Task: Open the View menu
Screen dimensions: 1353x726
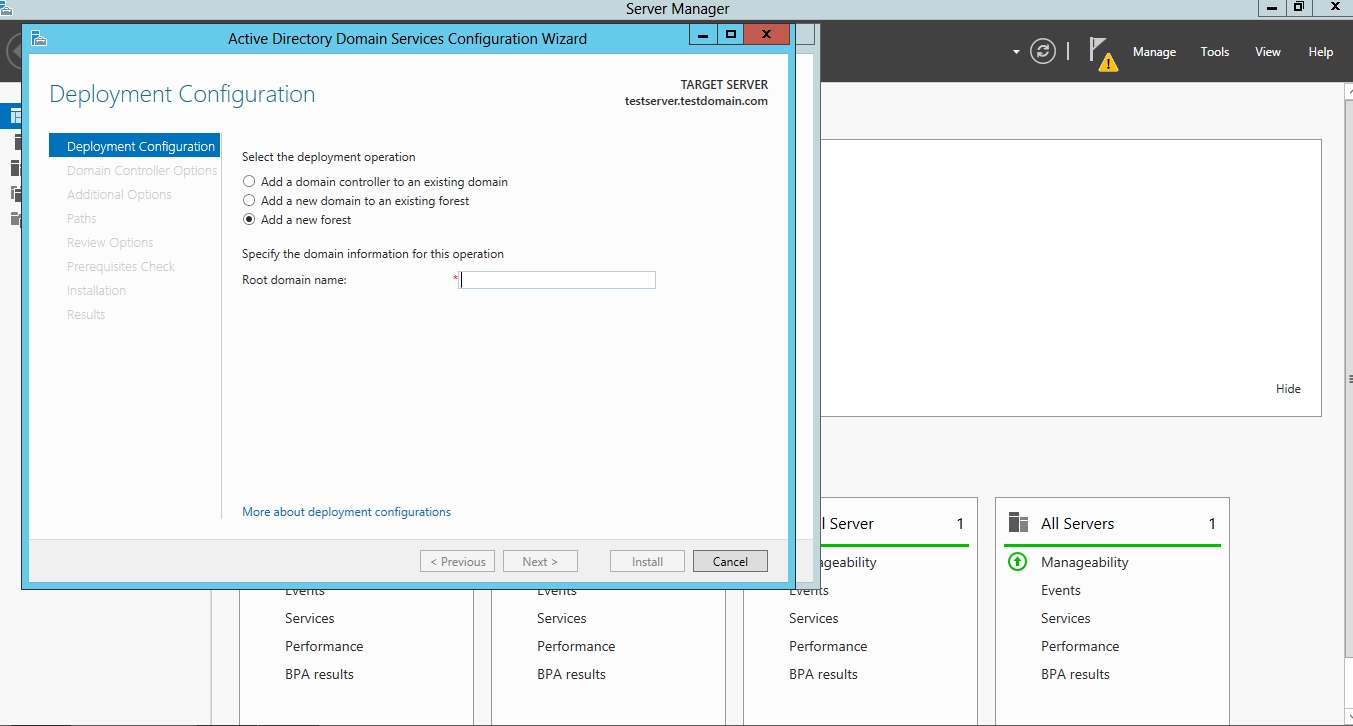Action: click(1267, 52)
